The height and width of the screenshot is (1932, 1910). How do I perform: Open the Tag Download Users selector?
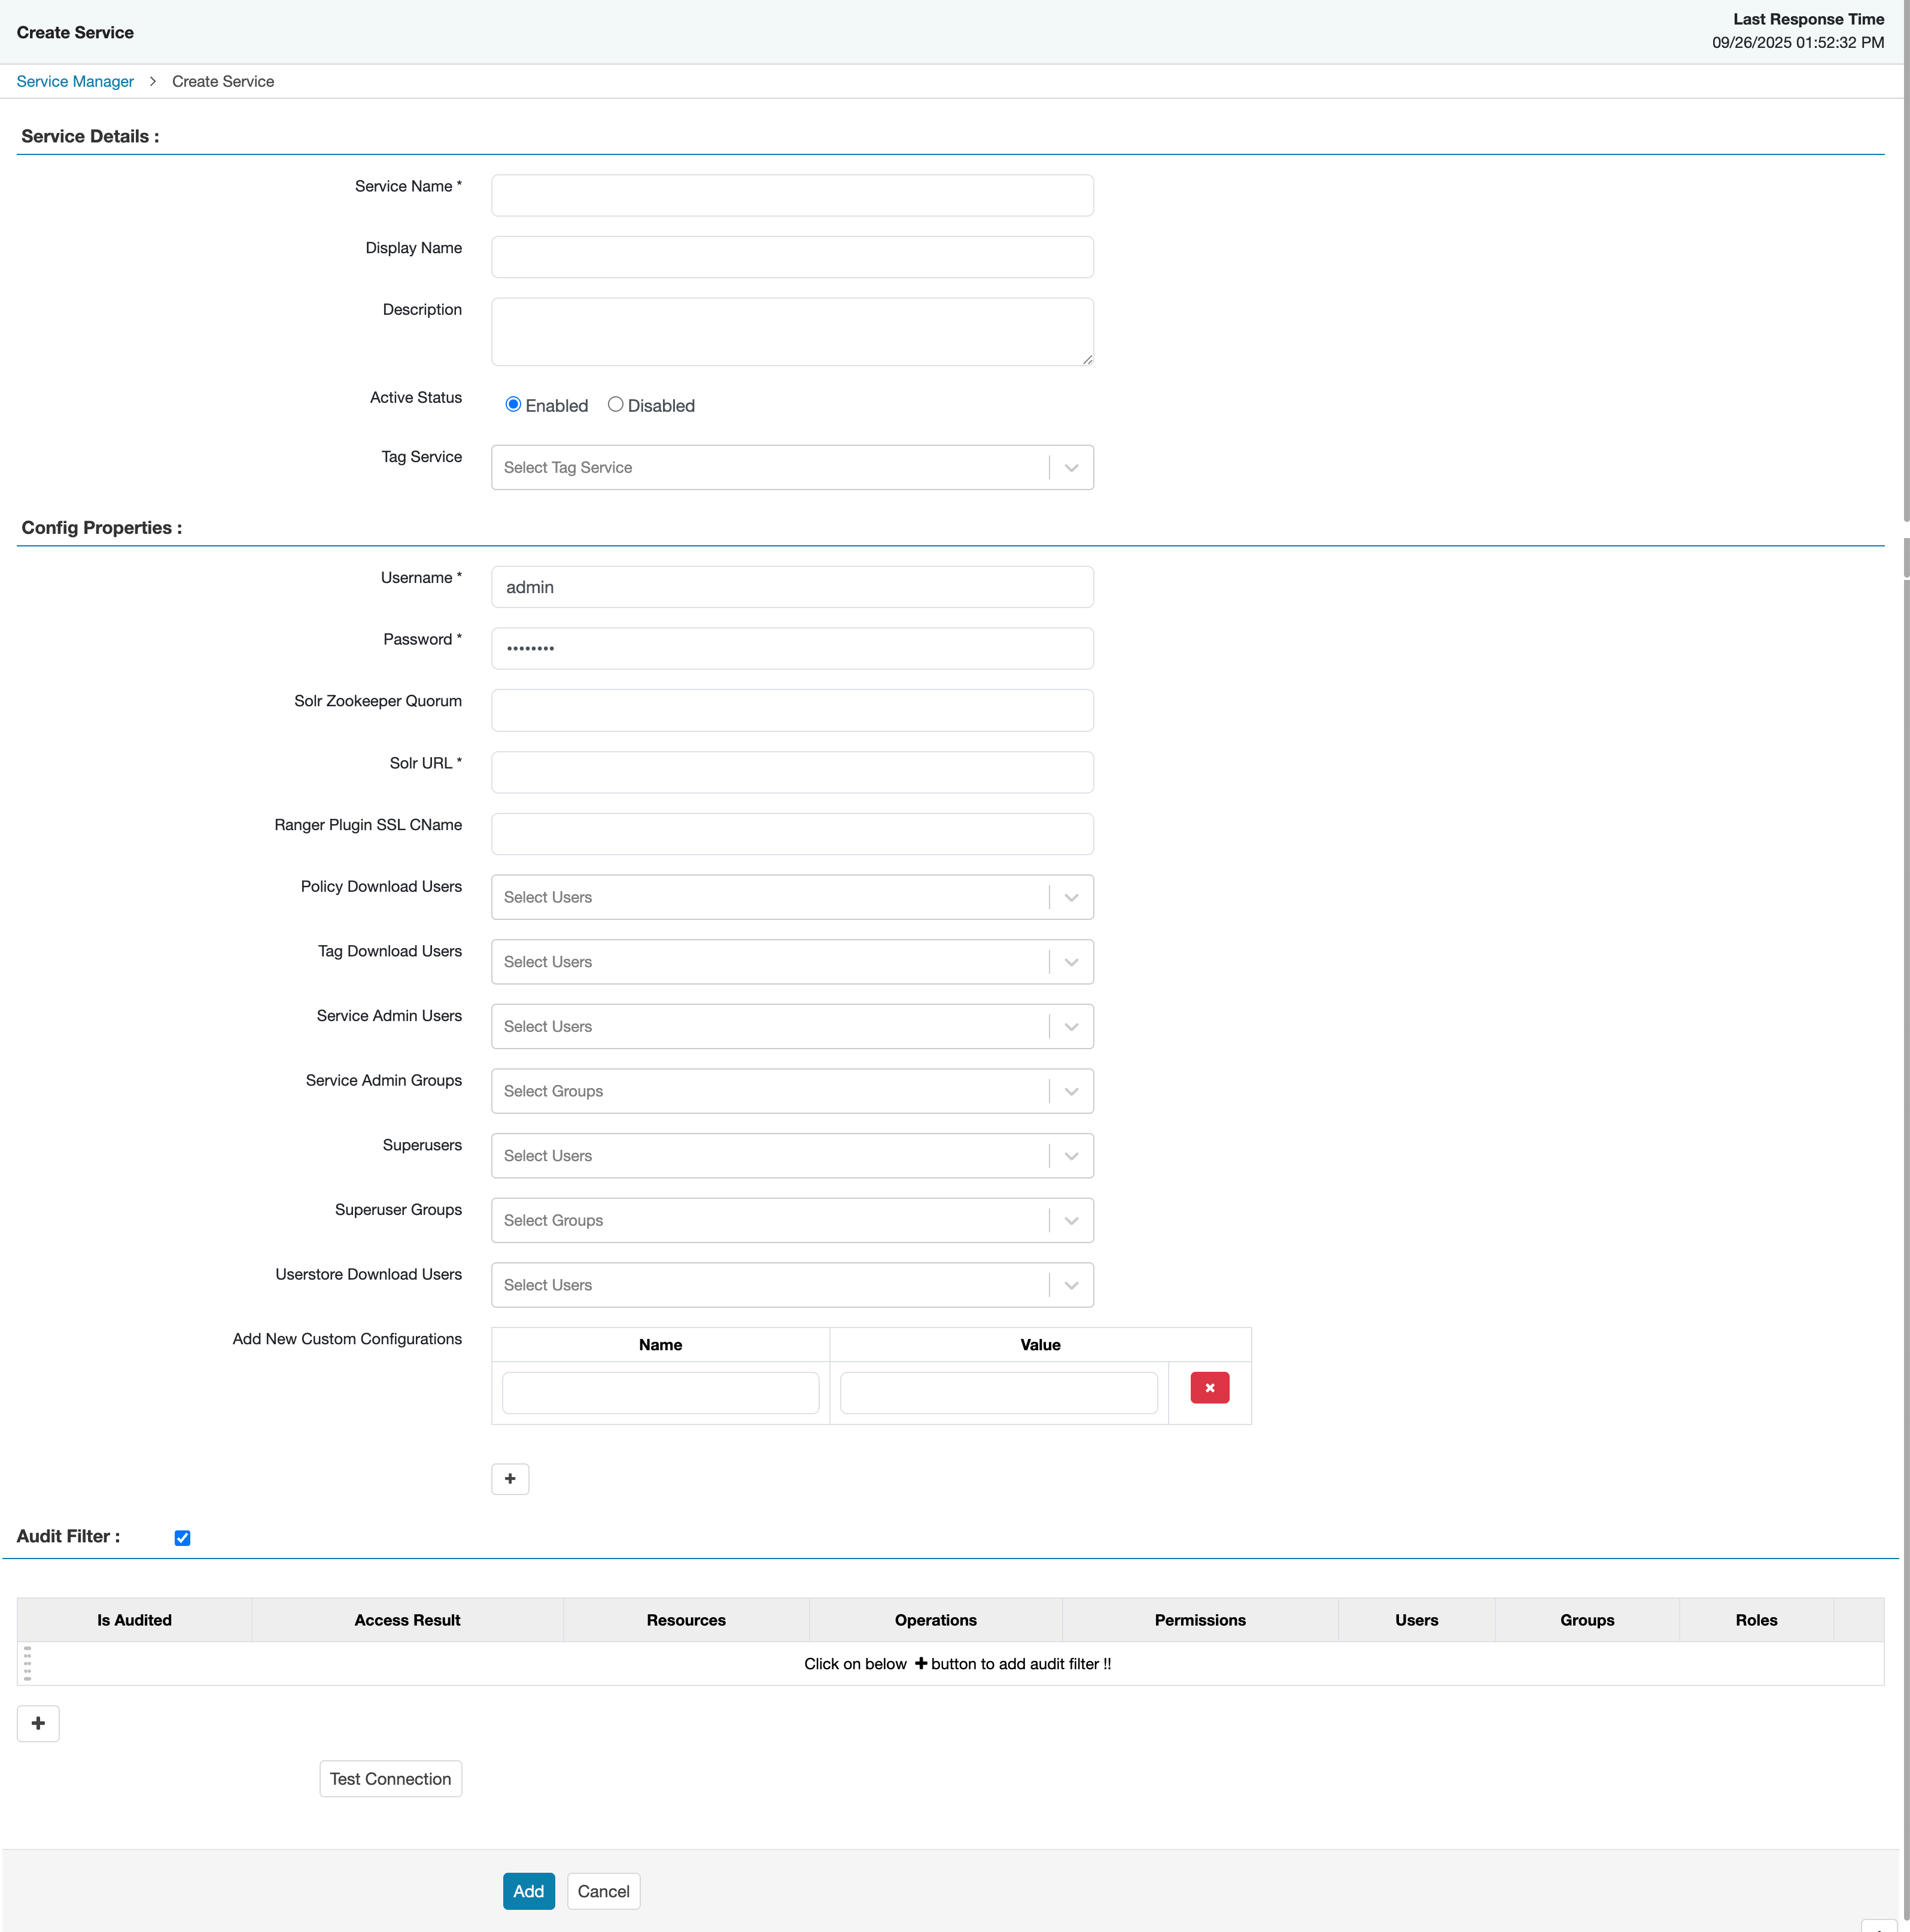click(1070, 961)
